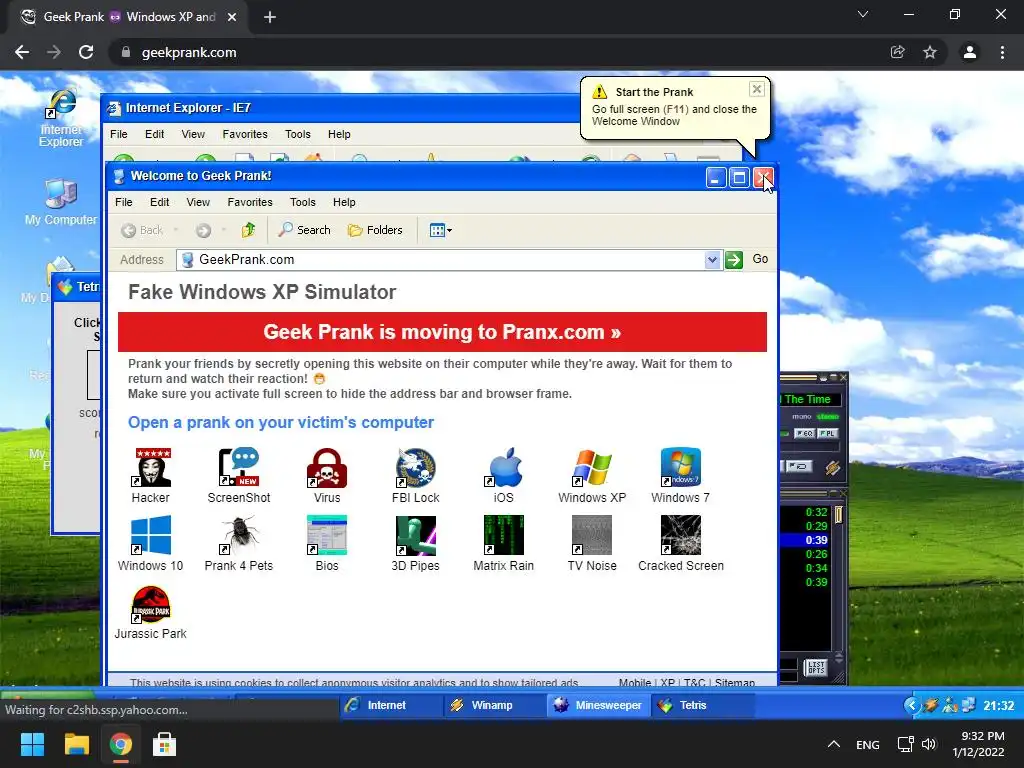Open a new Chrome tab
Viewport: 1024px width, 768px height.
click(270, 17)
